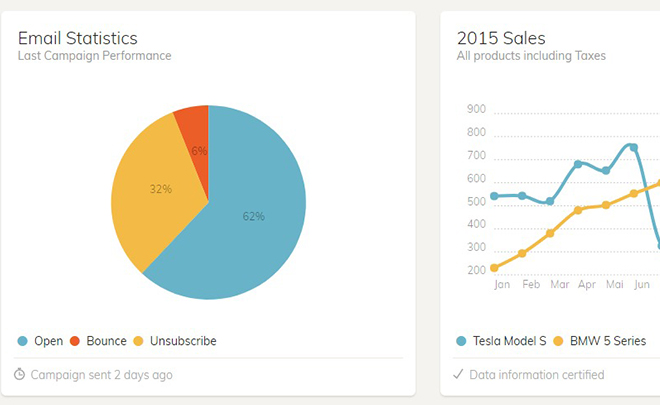Click the blue Tesla Model S legend dot

pyautogui.click(x=461, y=341)
